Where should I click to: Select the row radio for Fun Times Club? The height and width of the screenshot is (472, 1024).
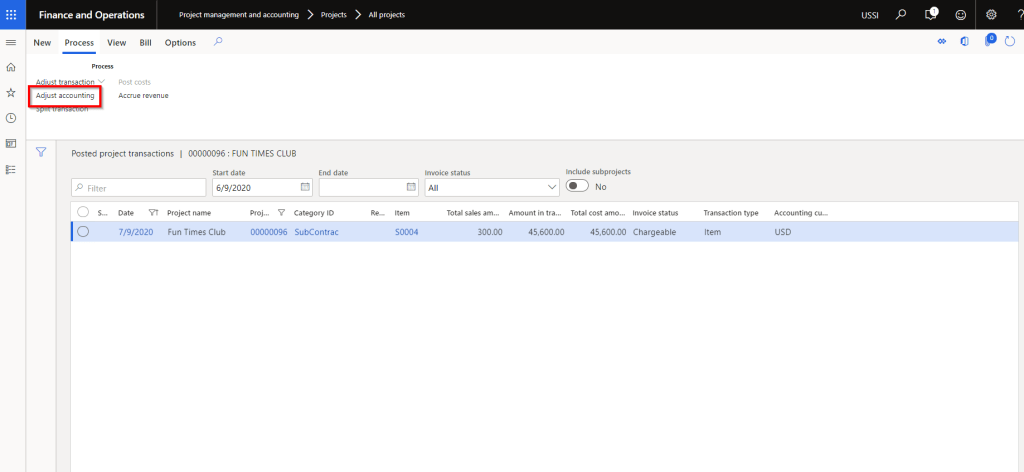pyautogui.click(x=83, y=231)
